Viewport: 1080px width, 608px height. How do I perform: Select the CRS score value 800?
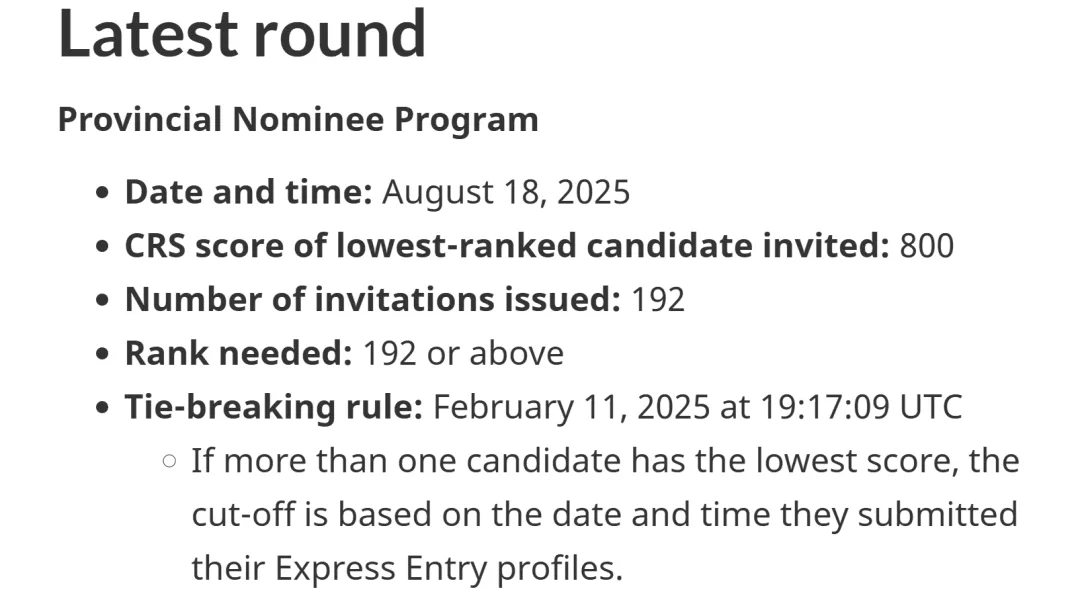click(927, 245)
